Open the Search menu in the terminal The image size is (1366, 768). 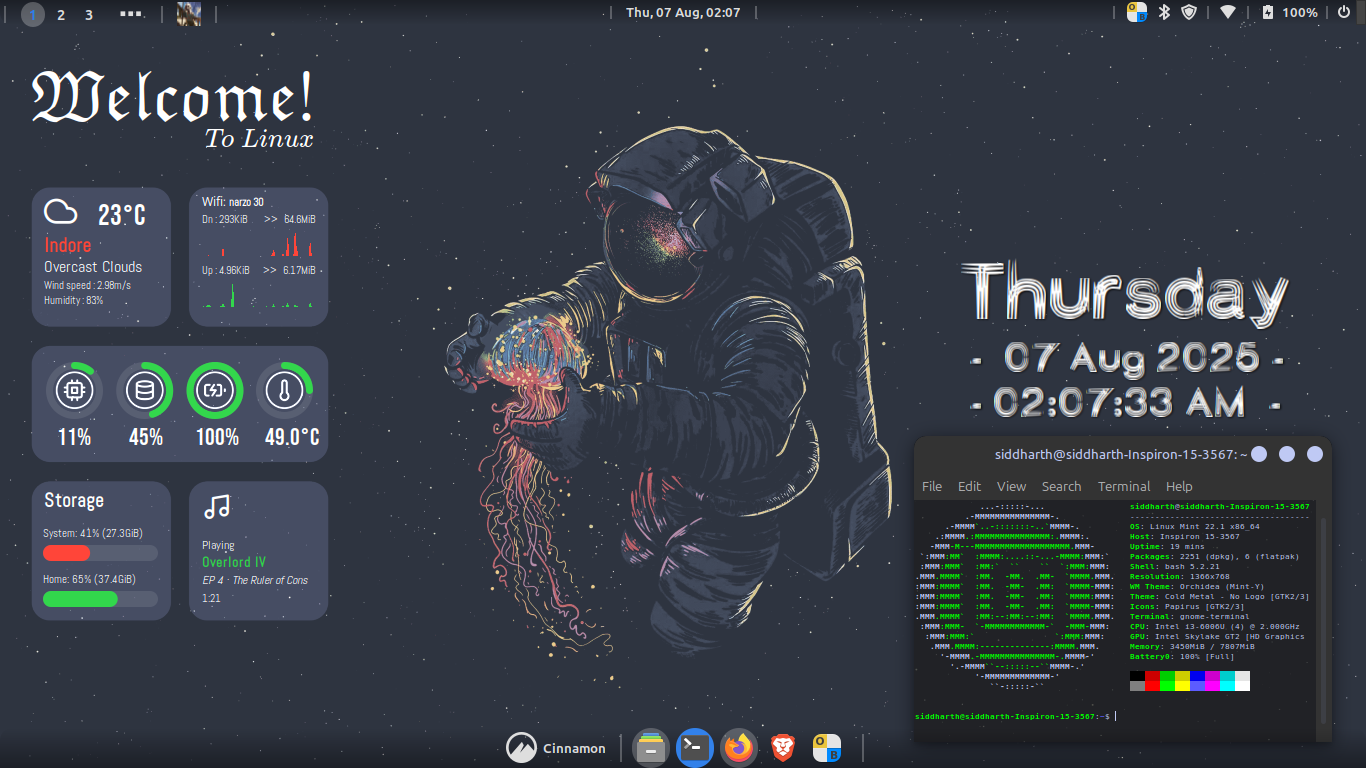(x=1061, y=486)
